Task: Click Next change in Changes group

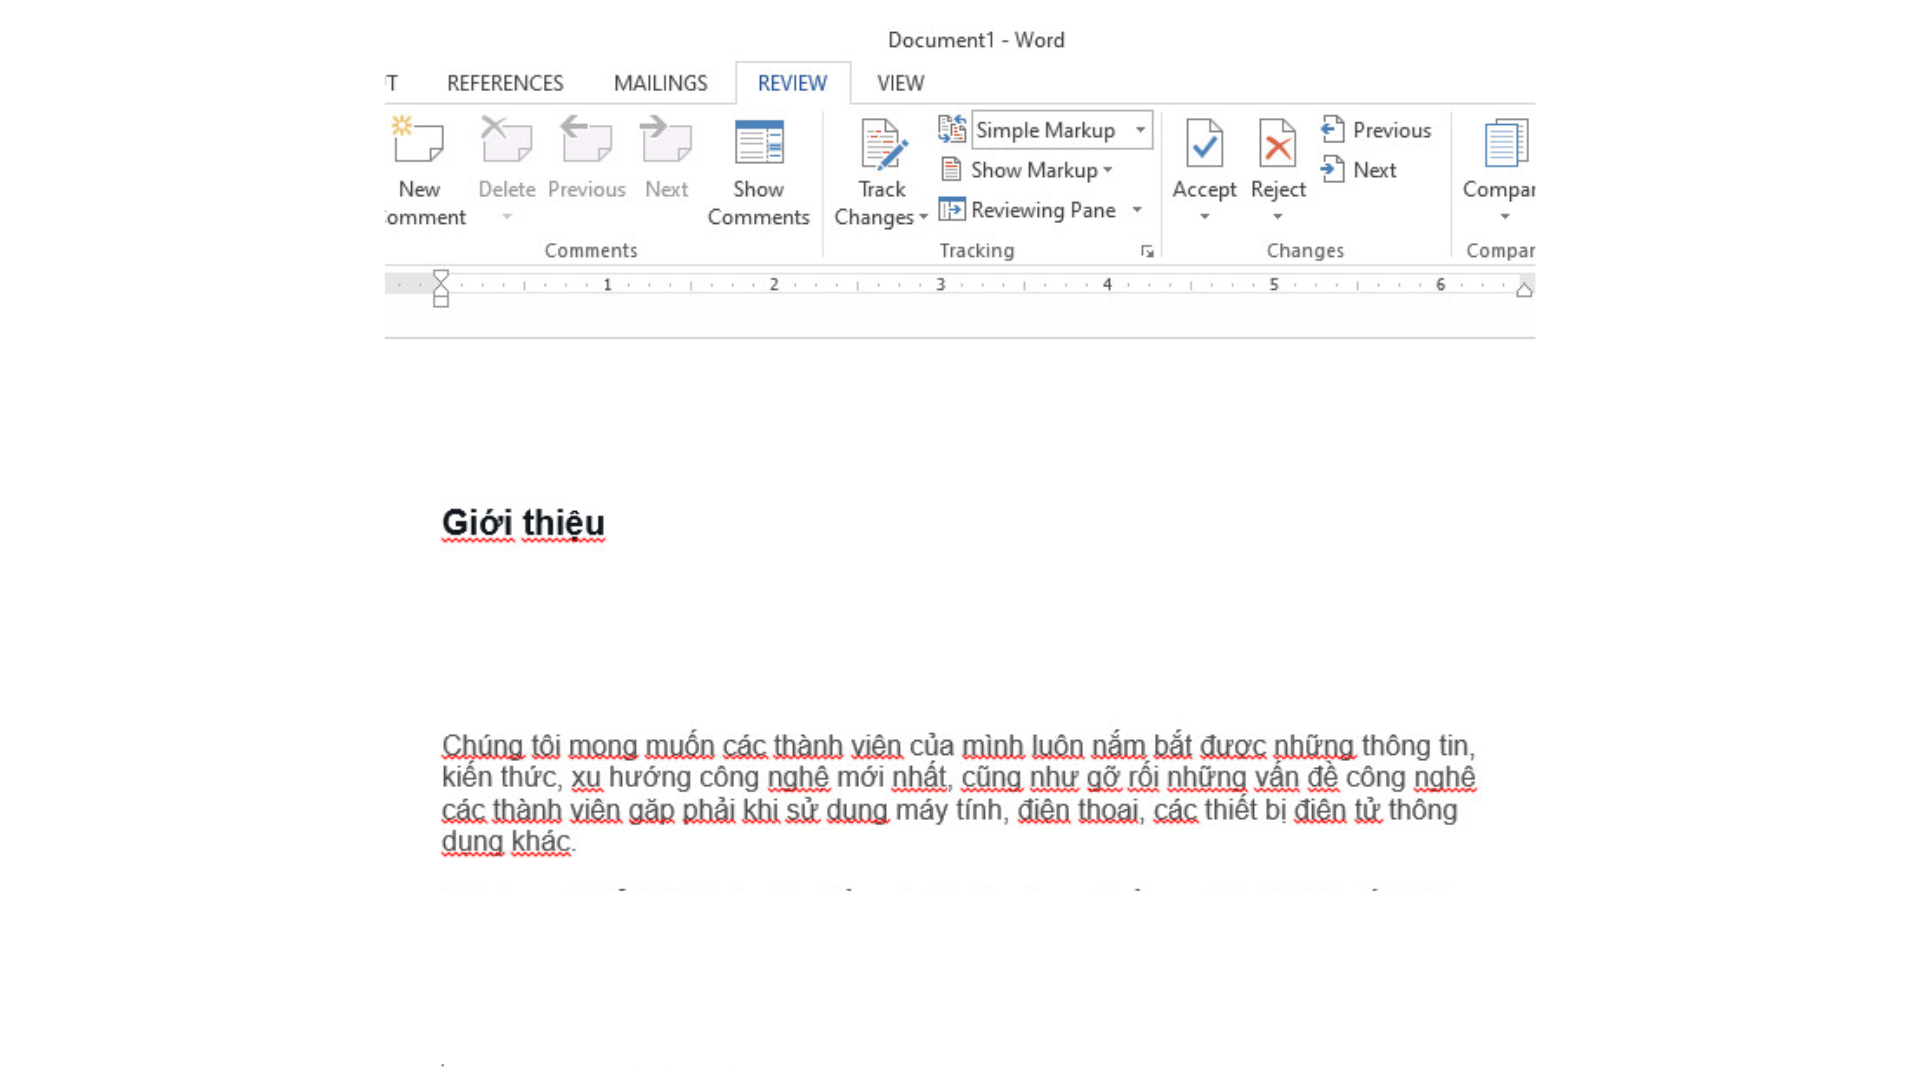Action: [x=1359, y=170]
